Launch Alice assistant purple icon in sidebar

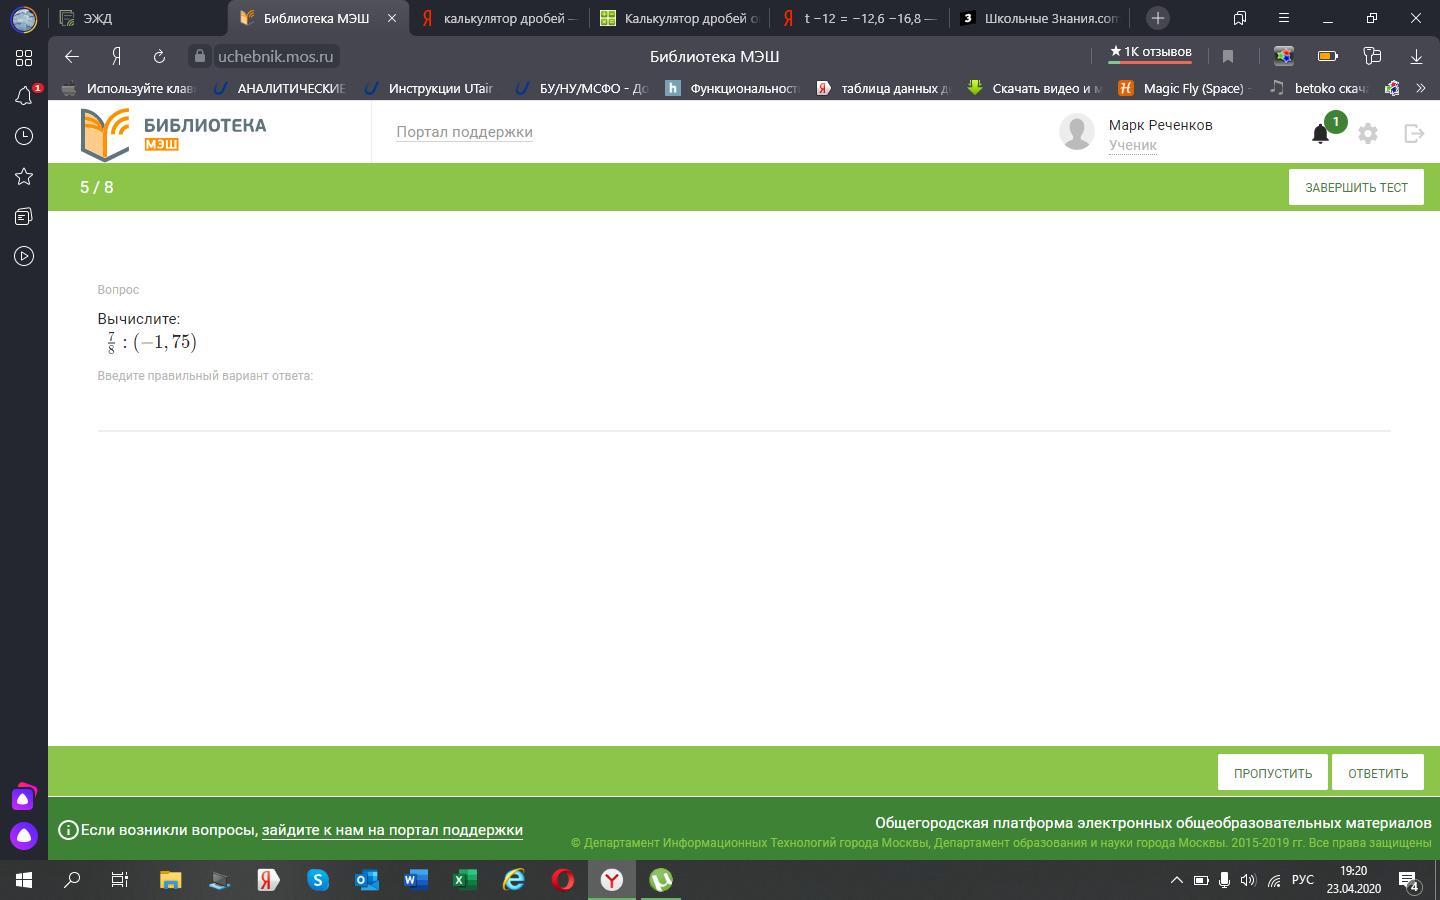point(23,836)
